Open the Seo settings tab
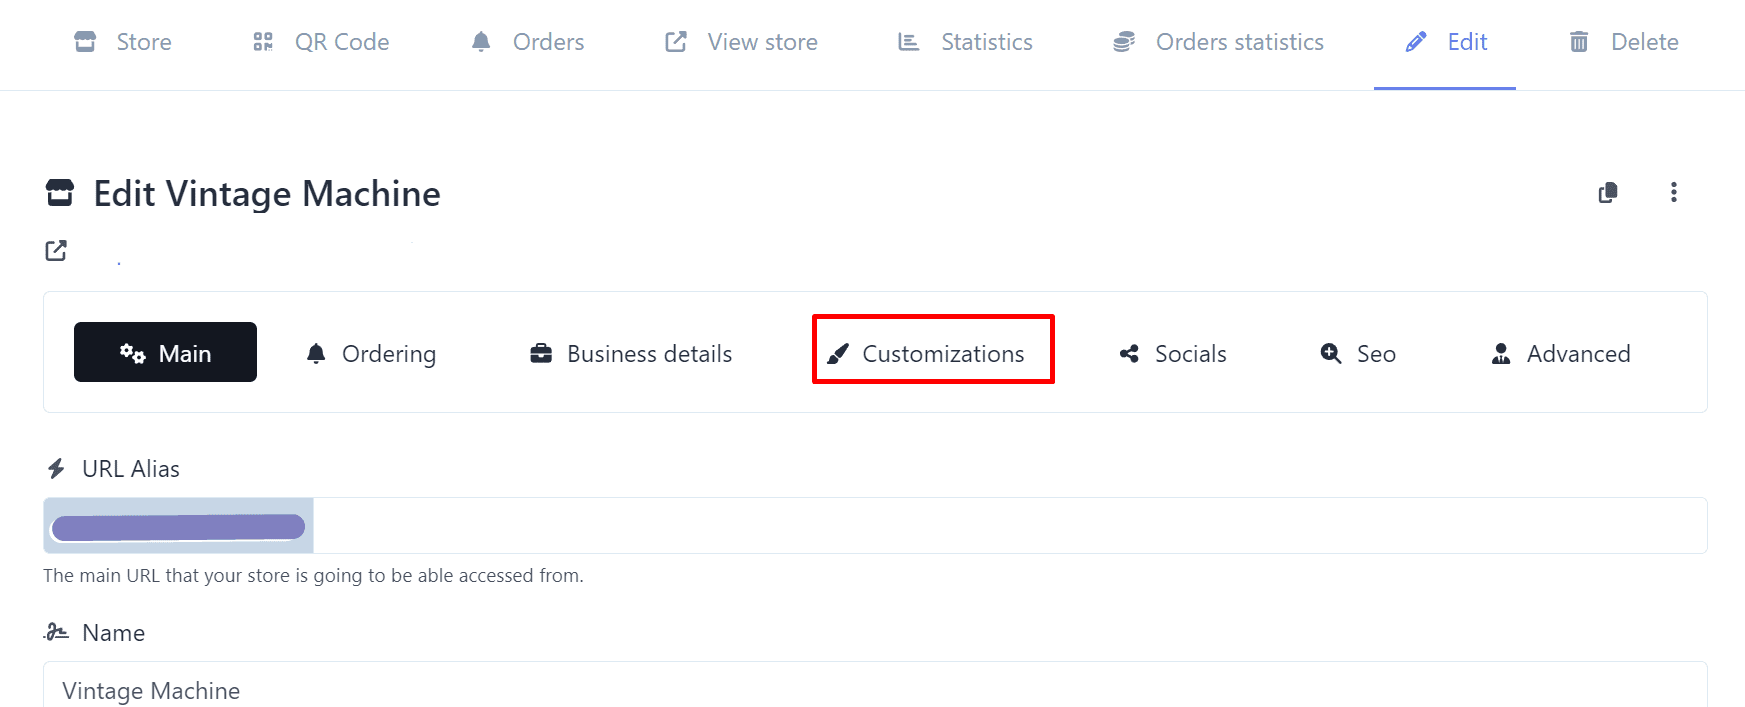The height and width of the screenshot is (707, 1745). click(x=1358, y=354)
